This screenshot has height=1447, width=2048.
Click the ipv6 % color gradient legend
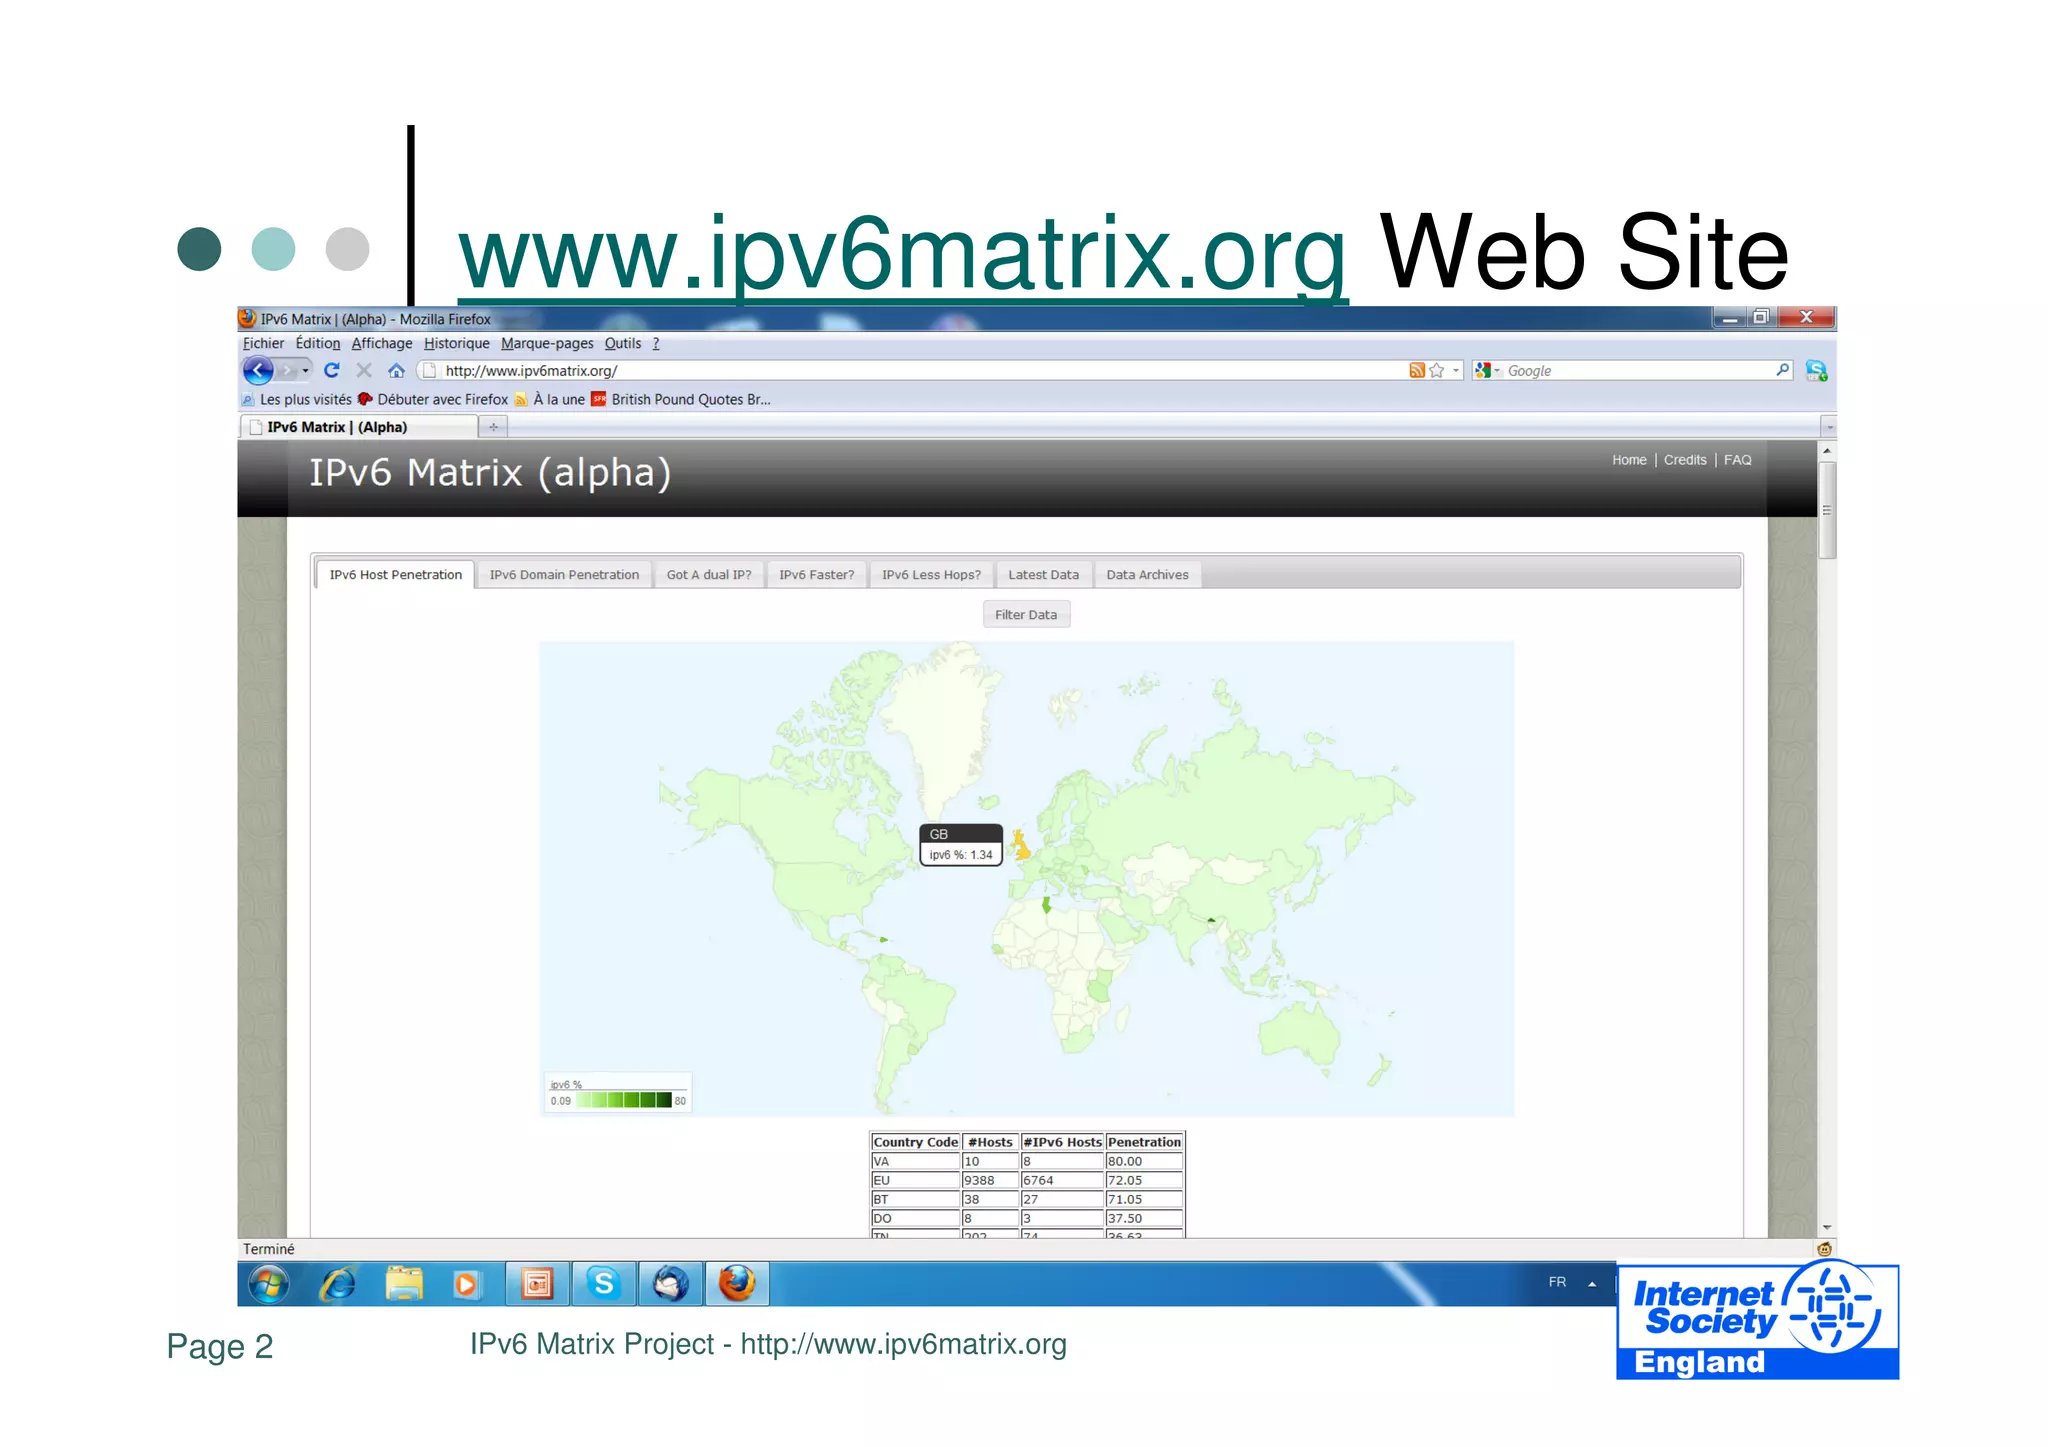(623, 1100)
